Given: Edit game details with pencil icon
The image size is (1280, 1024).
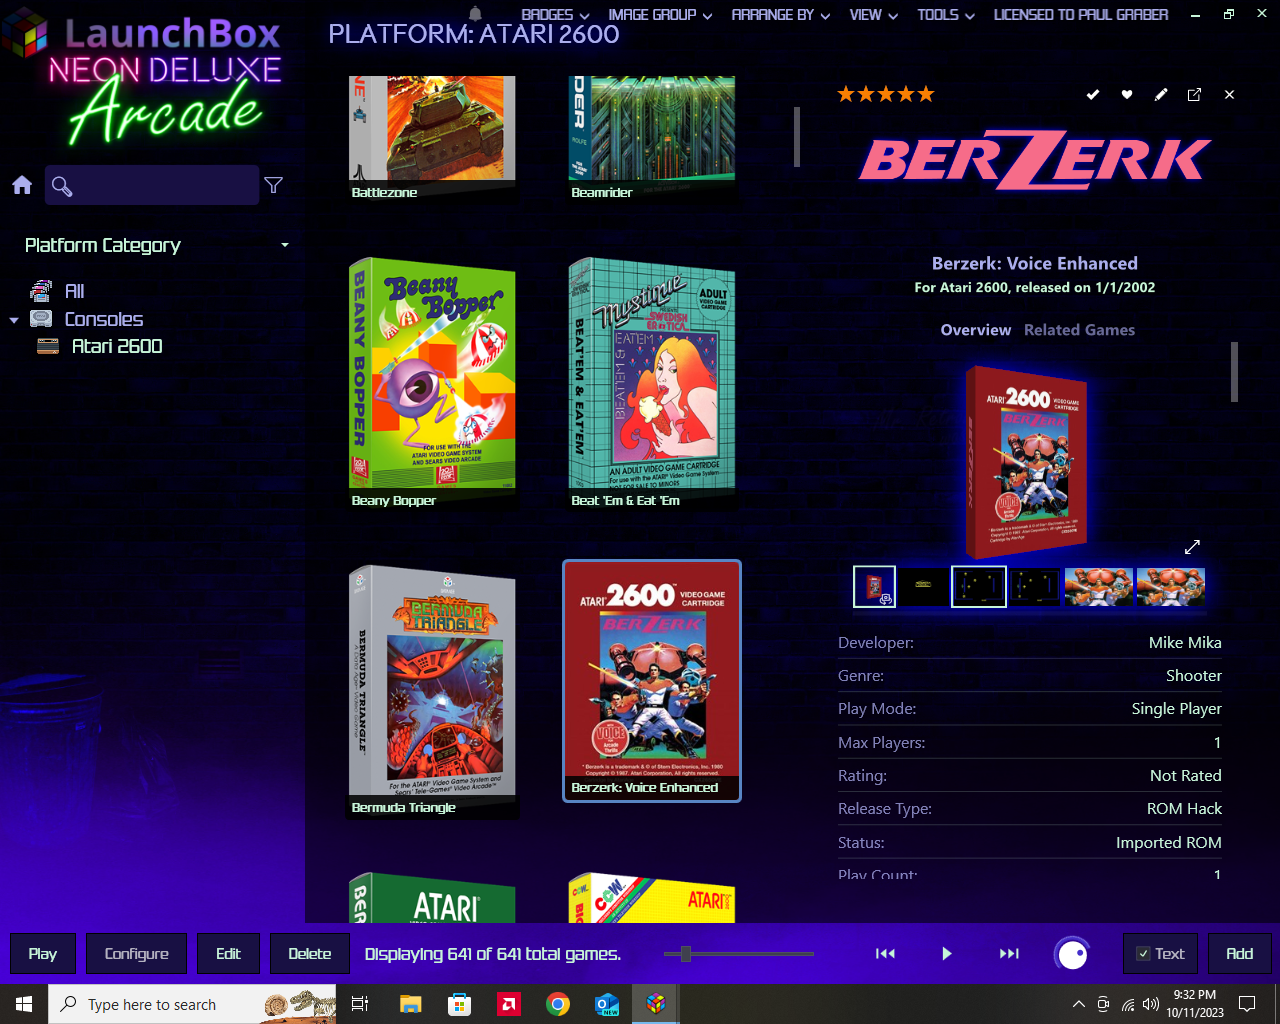Looking at the screenshot, I should (1161, 94).
